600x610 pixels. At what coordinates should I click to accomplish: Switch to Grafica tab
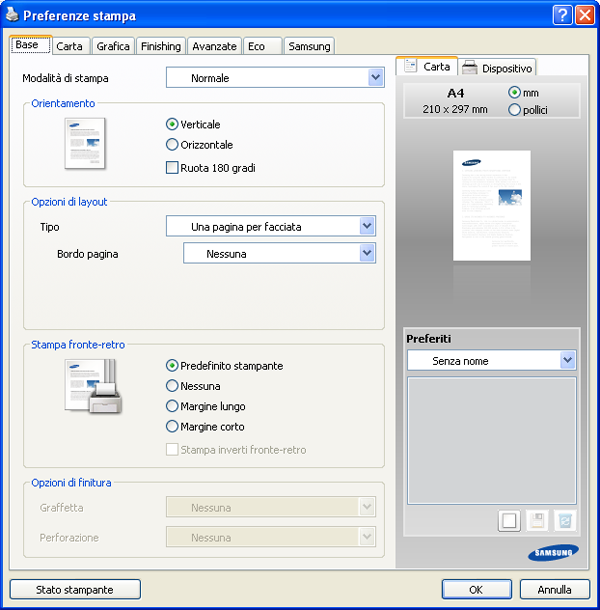[x=113, y=46]
